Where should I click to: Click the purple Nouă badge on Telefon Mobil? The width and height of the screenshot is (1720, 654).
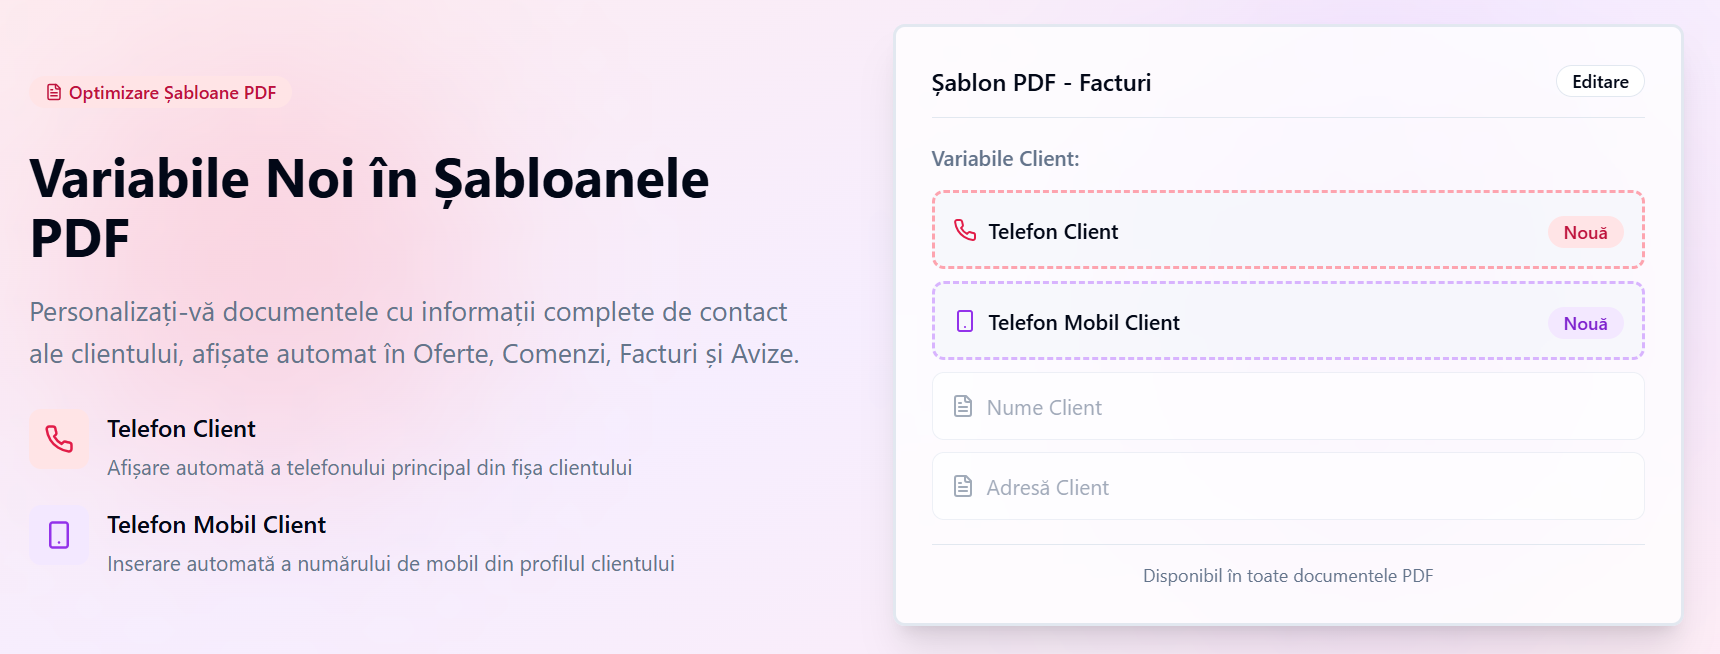pyautogui.click(x=1585, y=323)
